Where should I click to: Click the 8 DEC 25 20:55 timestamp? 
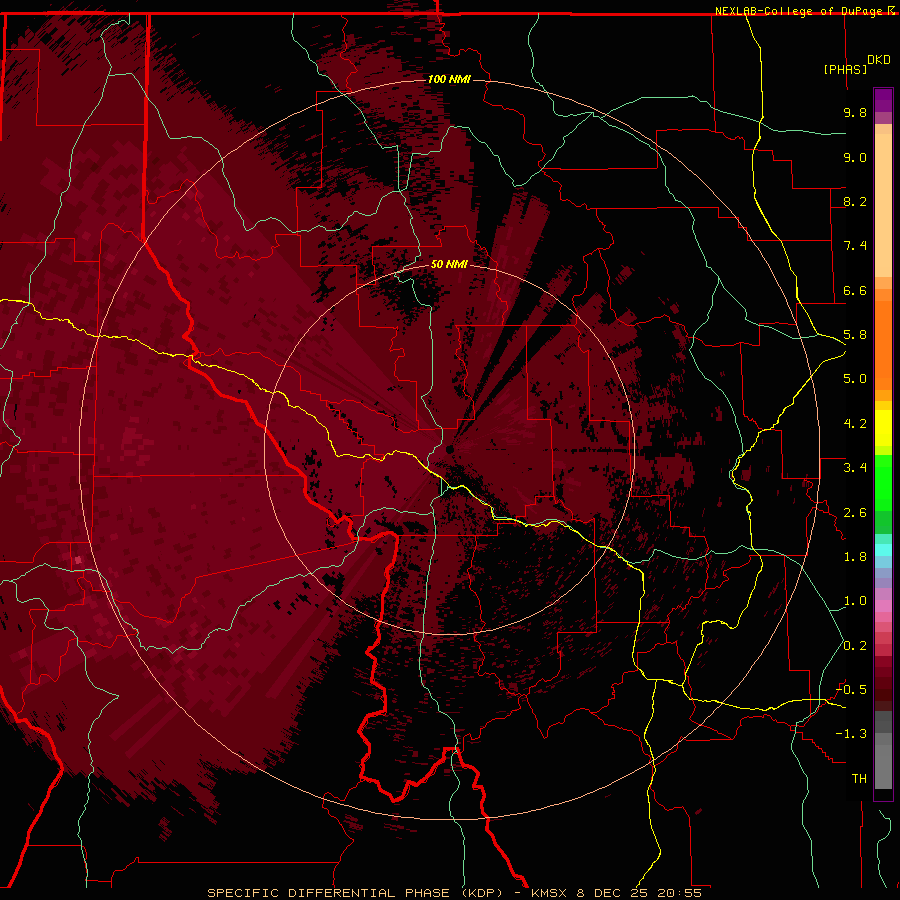[x=639, y=893]
